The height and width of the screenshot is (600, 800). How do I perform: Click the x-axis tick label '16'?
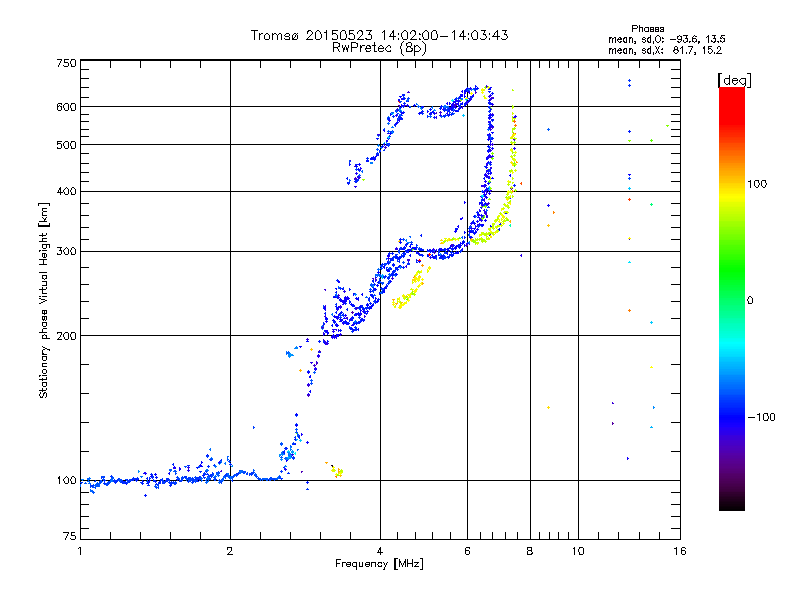coord(680,551)
